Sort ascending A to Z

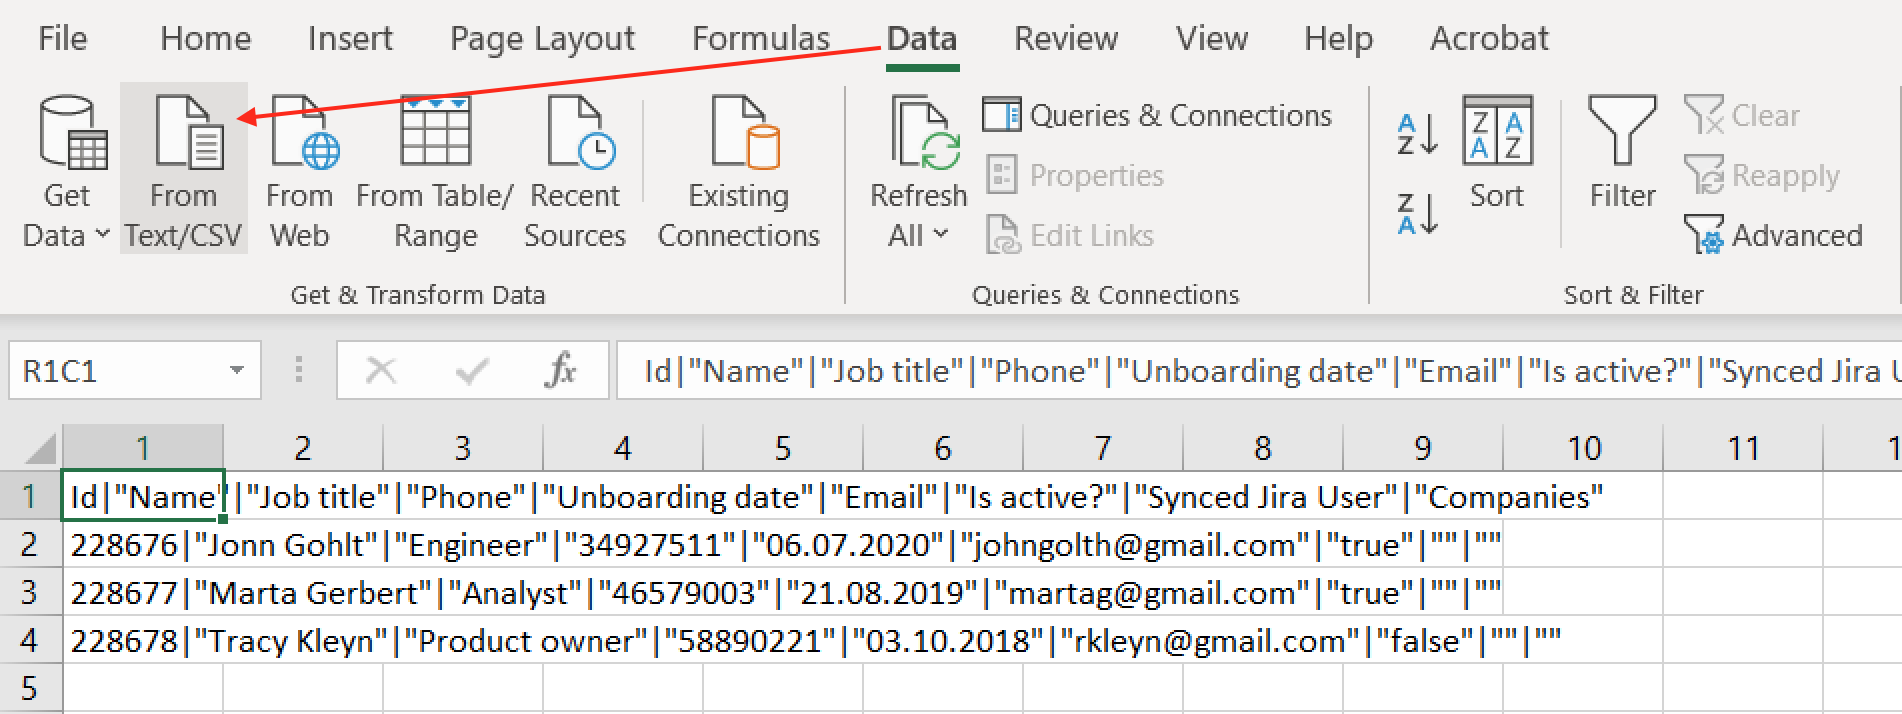(x=1416, y=133)
